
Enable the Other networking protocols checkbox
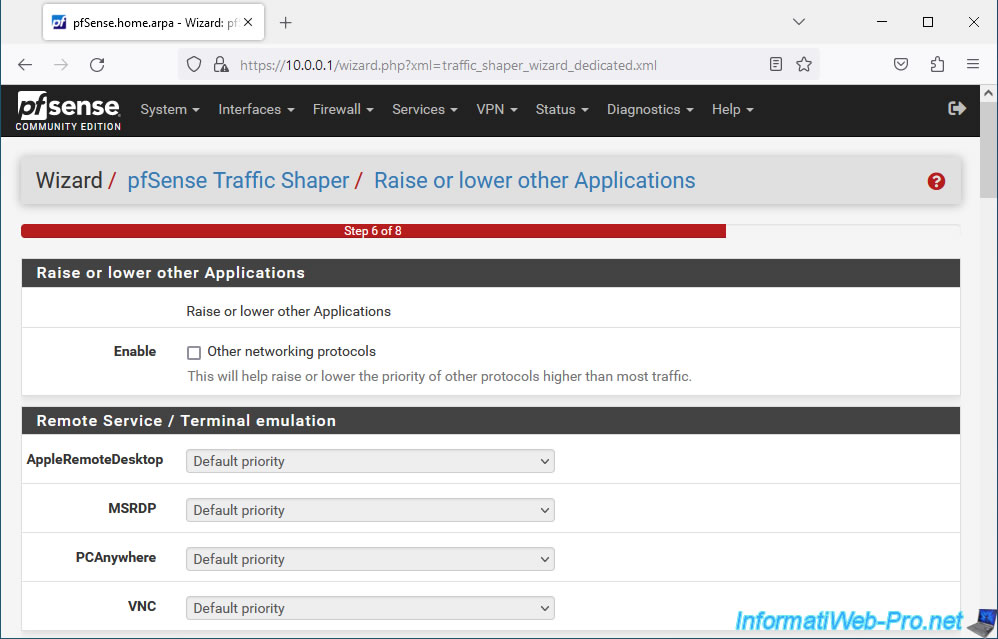click(194, 353)
